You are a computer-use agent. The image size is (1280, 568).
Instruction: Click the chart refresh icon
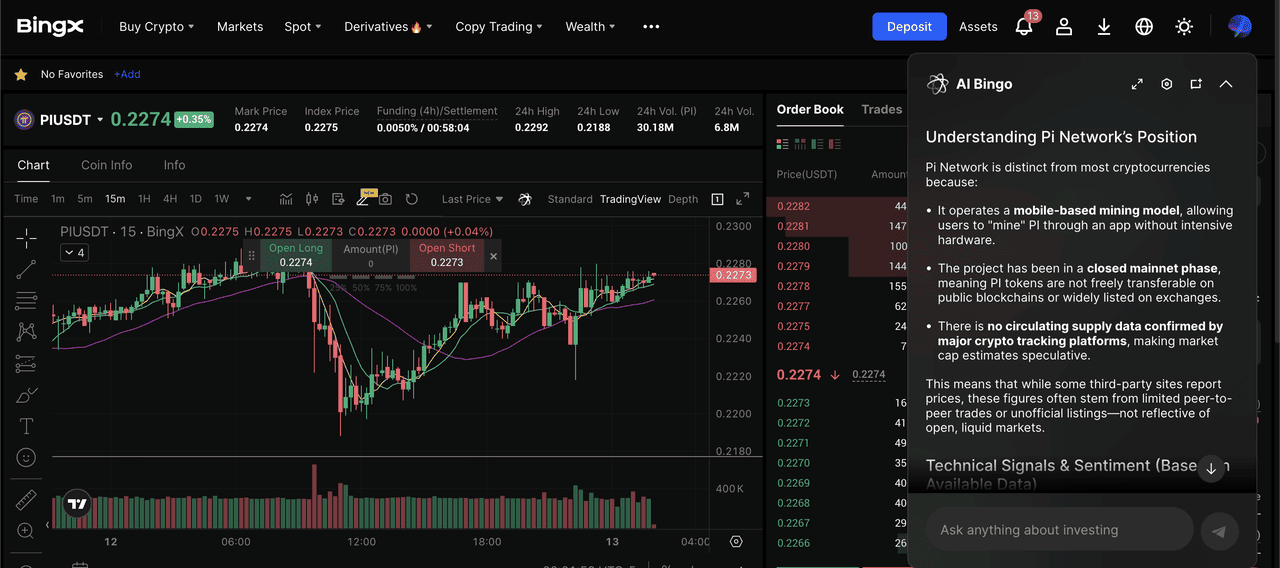[411, 199]
